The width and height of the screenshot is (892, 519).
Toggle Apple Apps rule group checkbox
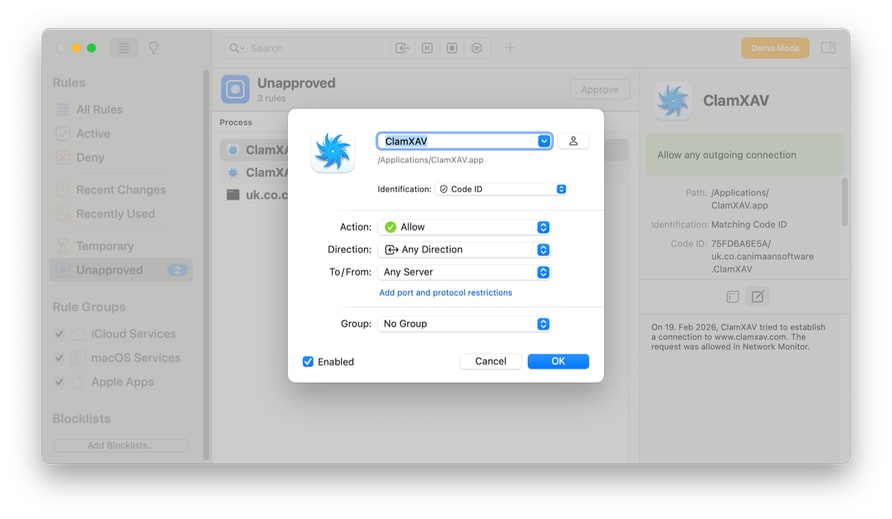59,382
